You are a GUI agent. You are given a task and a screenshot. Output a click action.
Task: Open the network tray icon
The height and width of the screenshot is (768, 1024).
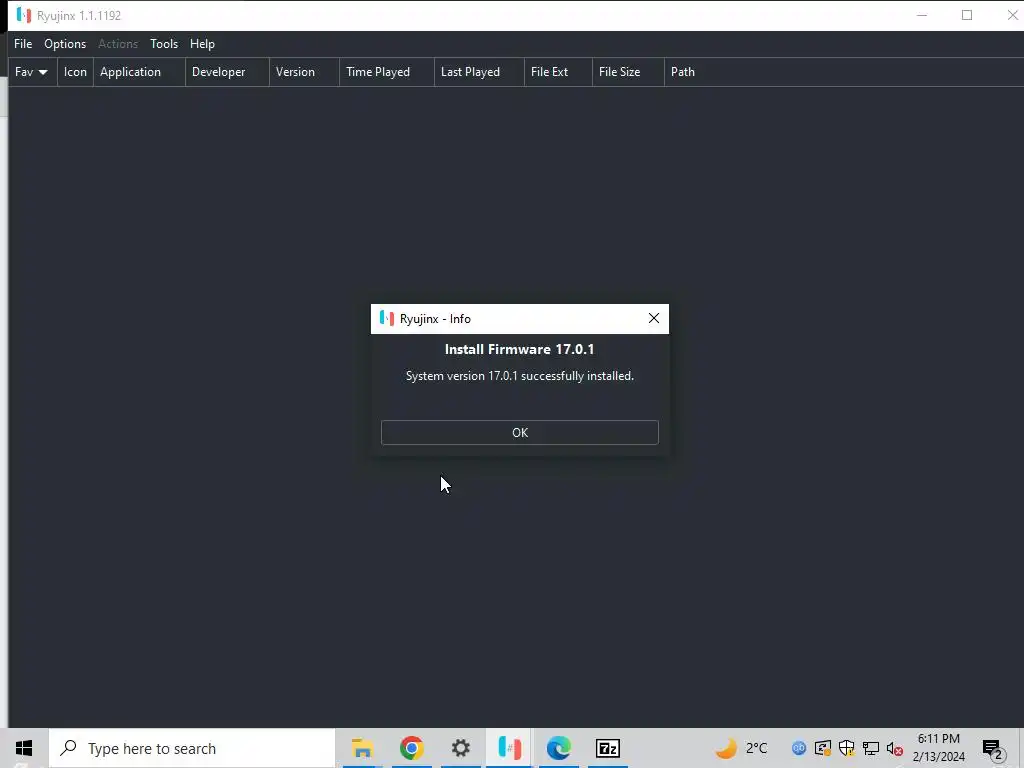tap(871, 748)
